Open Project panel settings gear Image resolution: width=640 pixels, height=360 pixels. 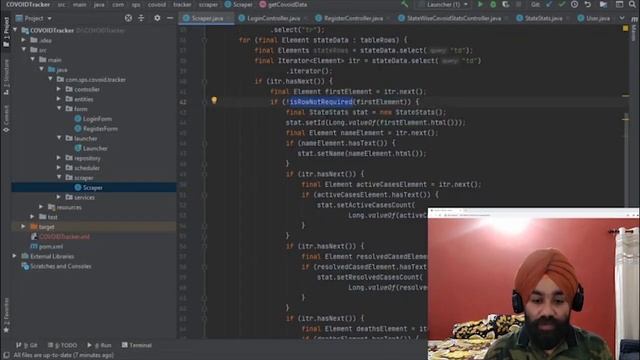[x=157, y=18]
